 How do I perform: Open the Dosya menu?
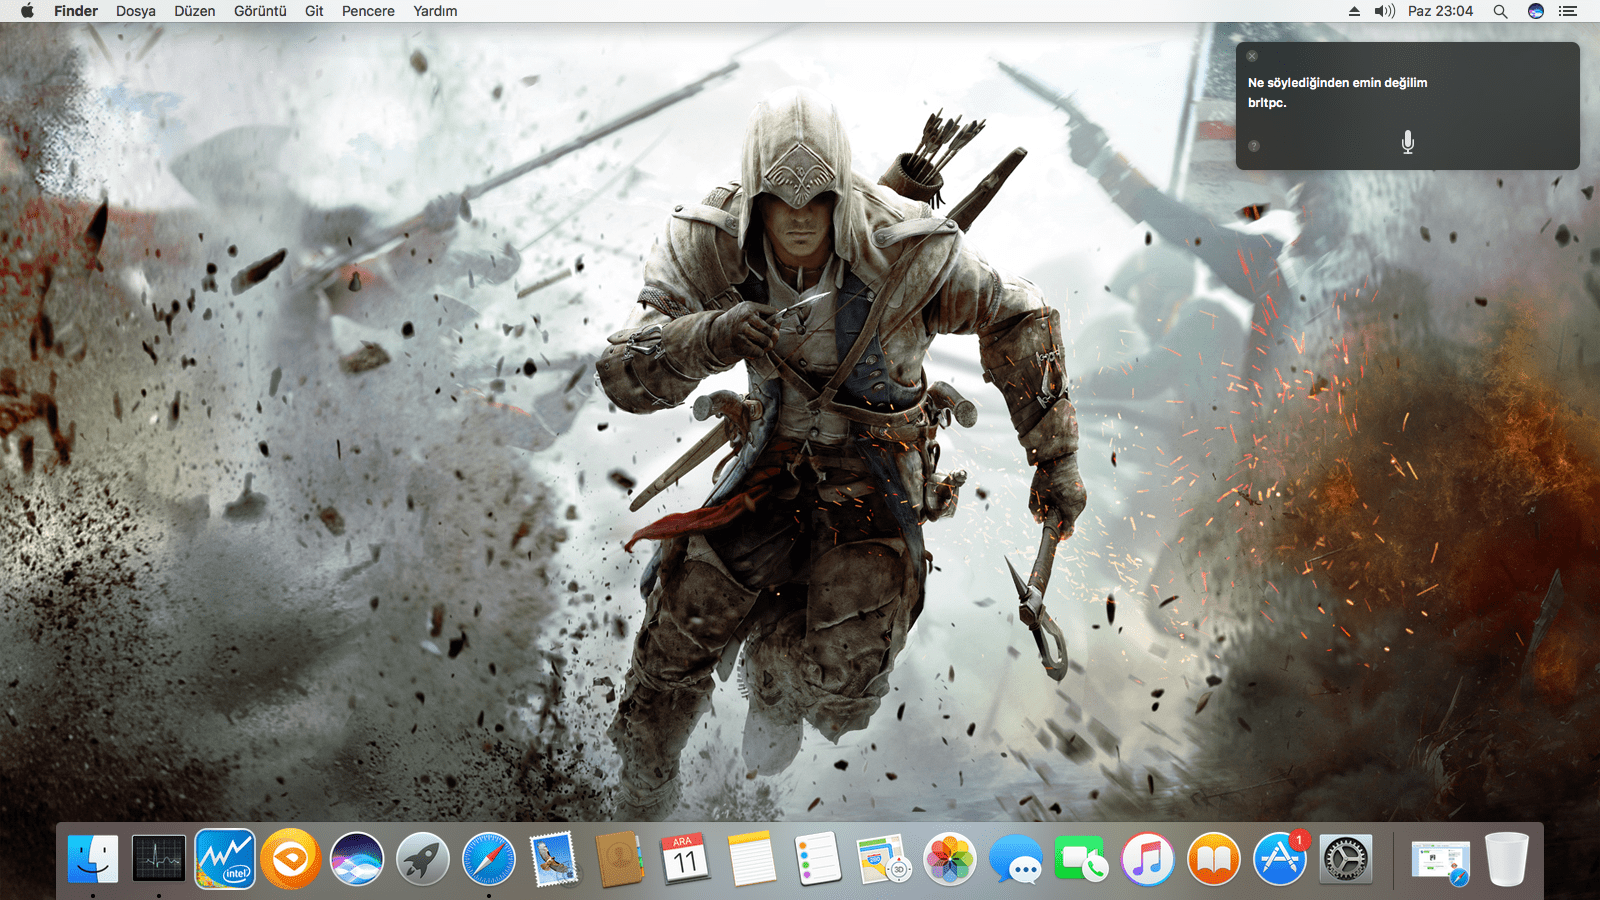pos(136,11)
